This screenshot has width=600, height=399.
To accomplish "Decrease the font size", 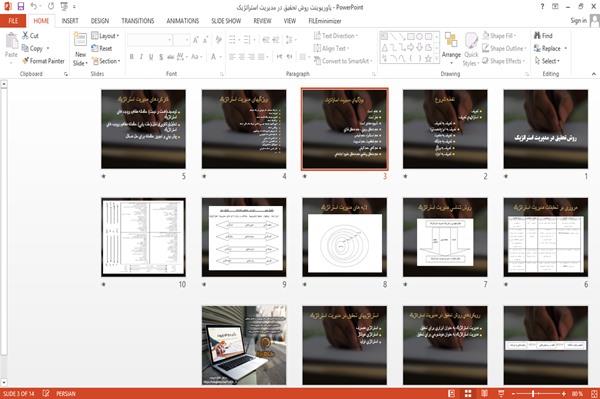I will [x=205, y=40].
